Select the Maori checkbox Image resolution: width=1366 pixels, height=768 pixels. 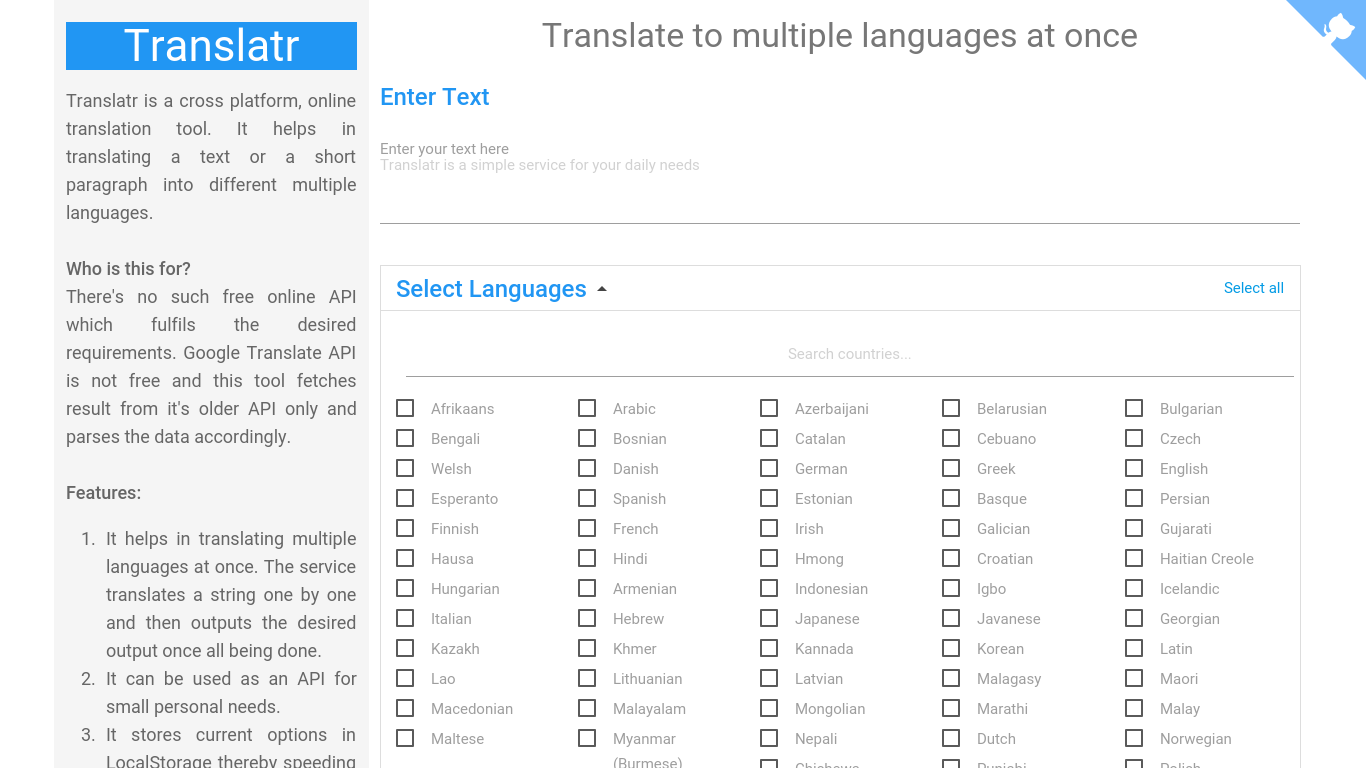(1134, 678)
